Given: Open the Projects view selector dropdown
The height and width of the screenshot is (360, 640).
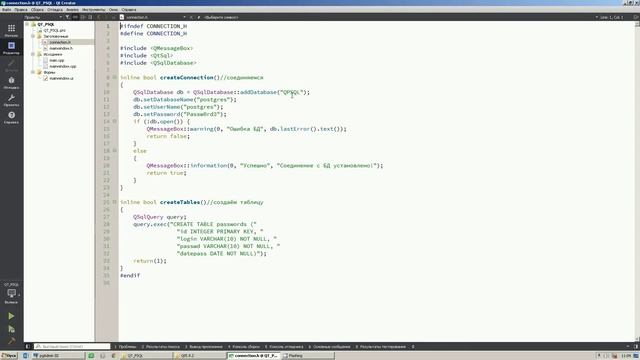Looking at the screenshot, I should point(43,17).
